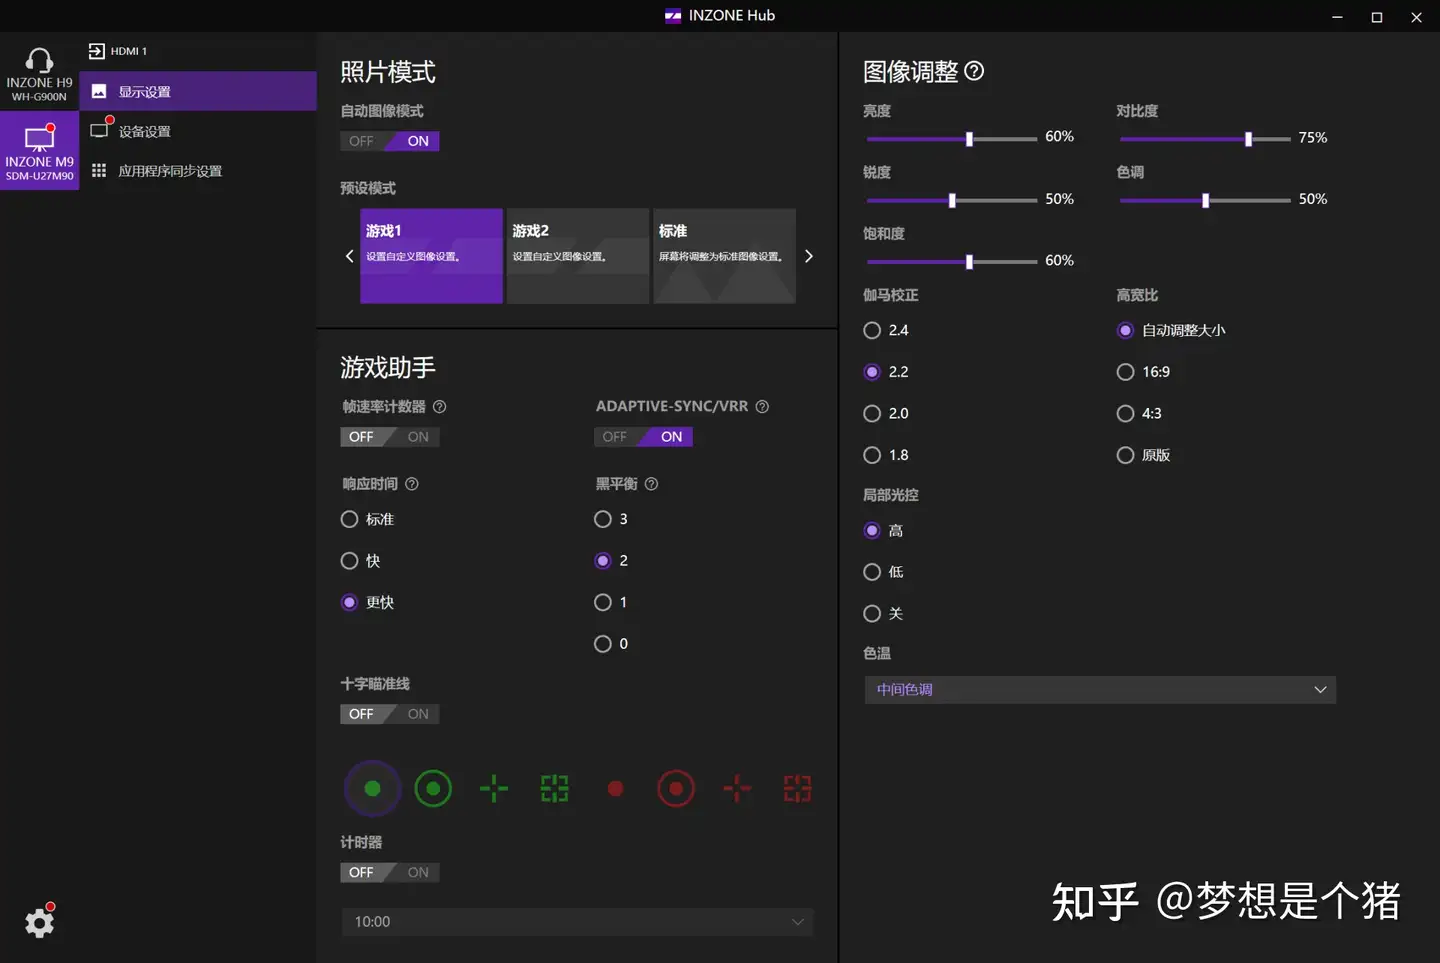Set 局部光控 to 低
This screenshot has height=963, width=1440.
click(883, 572)
